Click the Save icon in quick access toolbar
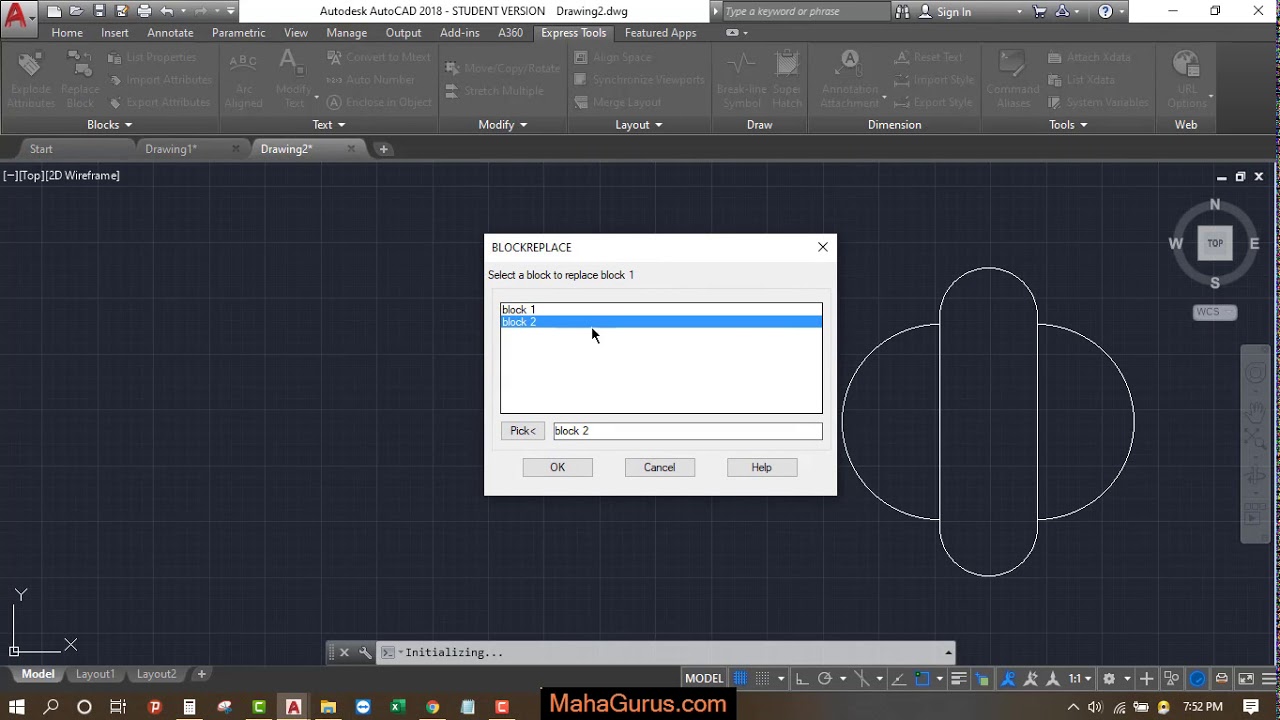Screen dimensions: 1280x720 click(x=99, y=12)
